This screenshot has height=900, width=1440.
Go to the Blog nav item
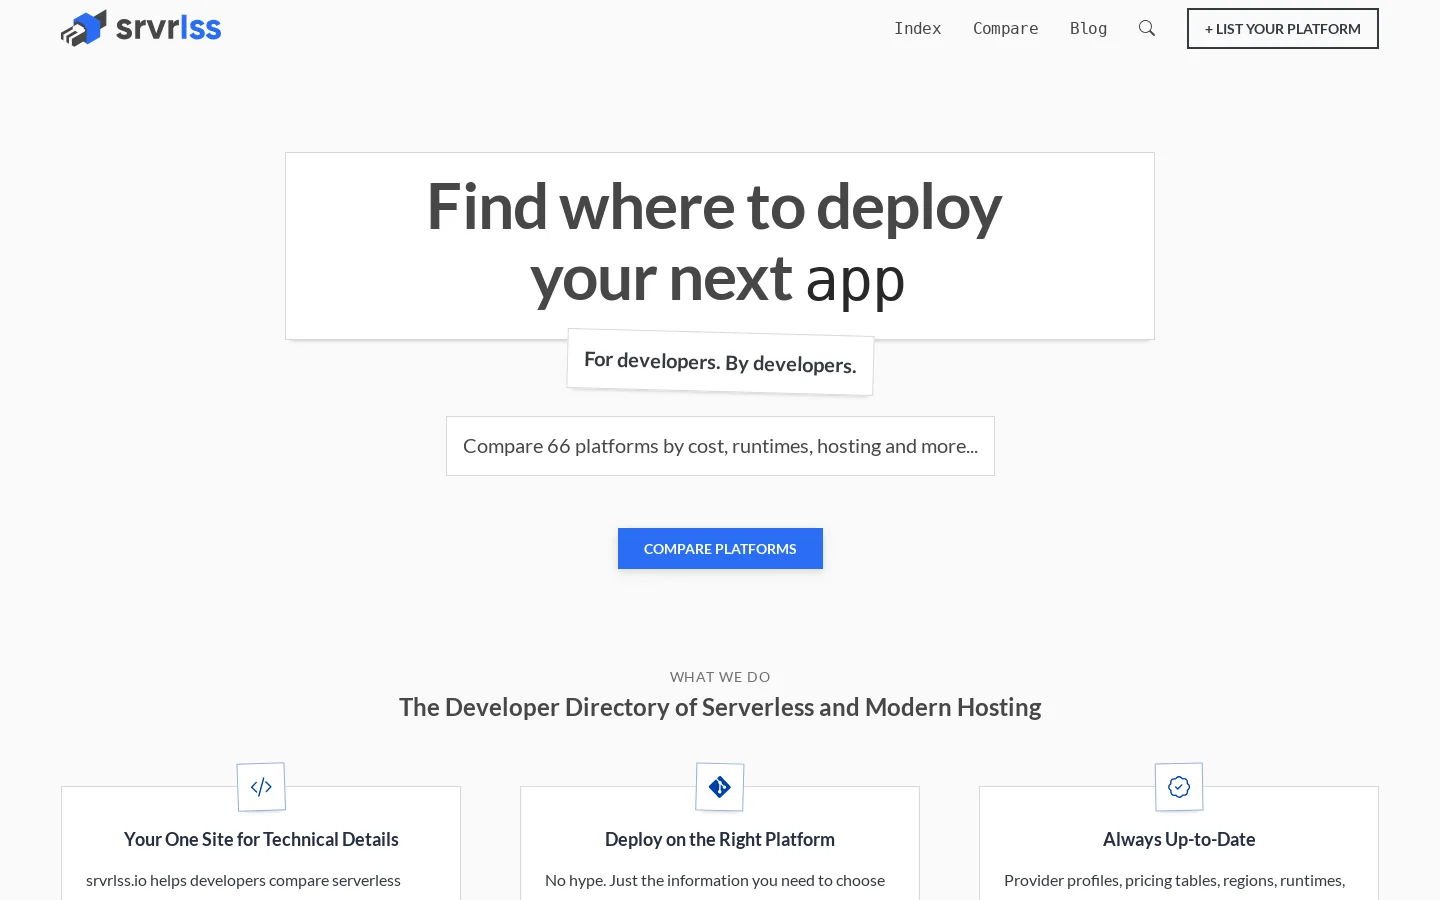[1088, 28]
